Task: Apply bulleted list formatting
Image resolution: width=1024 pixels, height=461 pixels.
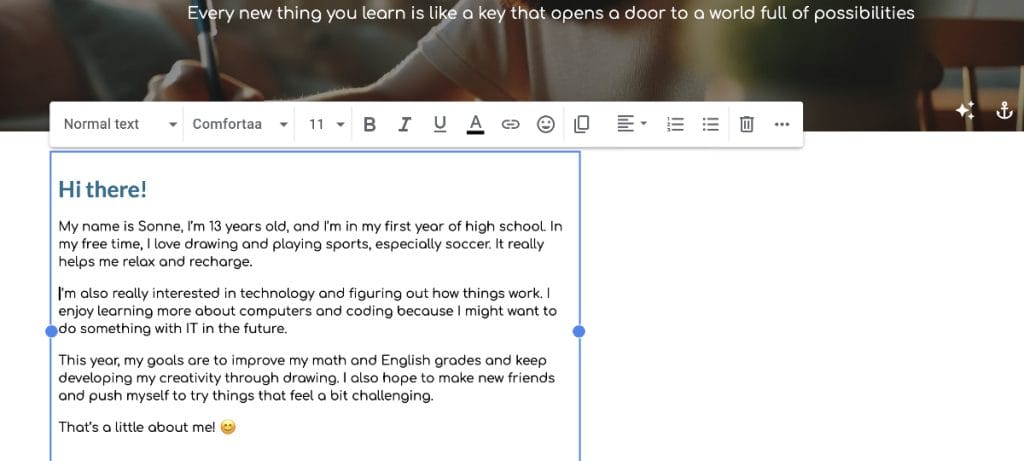Action: click(711, 124)
